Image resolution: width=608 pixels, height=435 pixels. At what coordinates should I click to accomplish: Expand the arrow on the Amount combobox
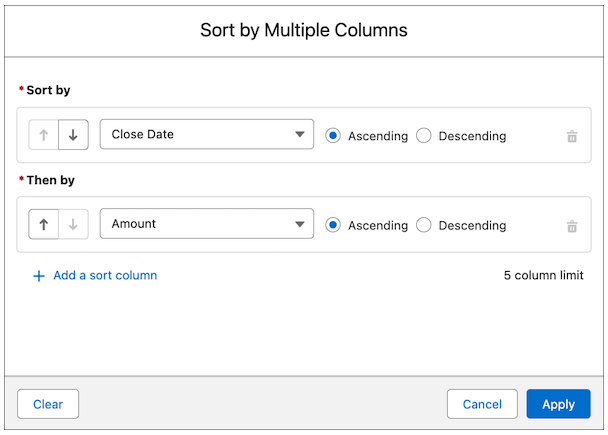tap(299, 225)
